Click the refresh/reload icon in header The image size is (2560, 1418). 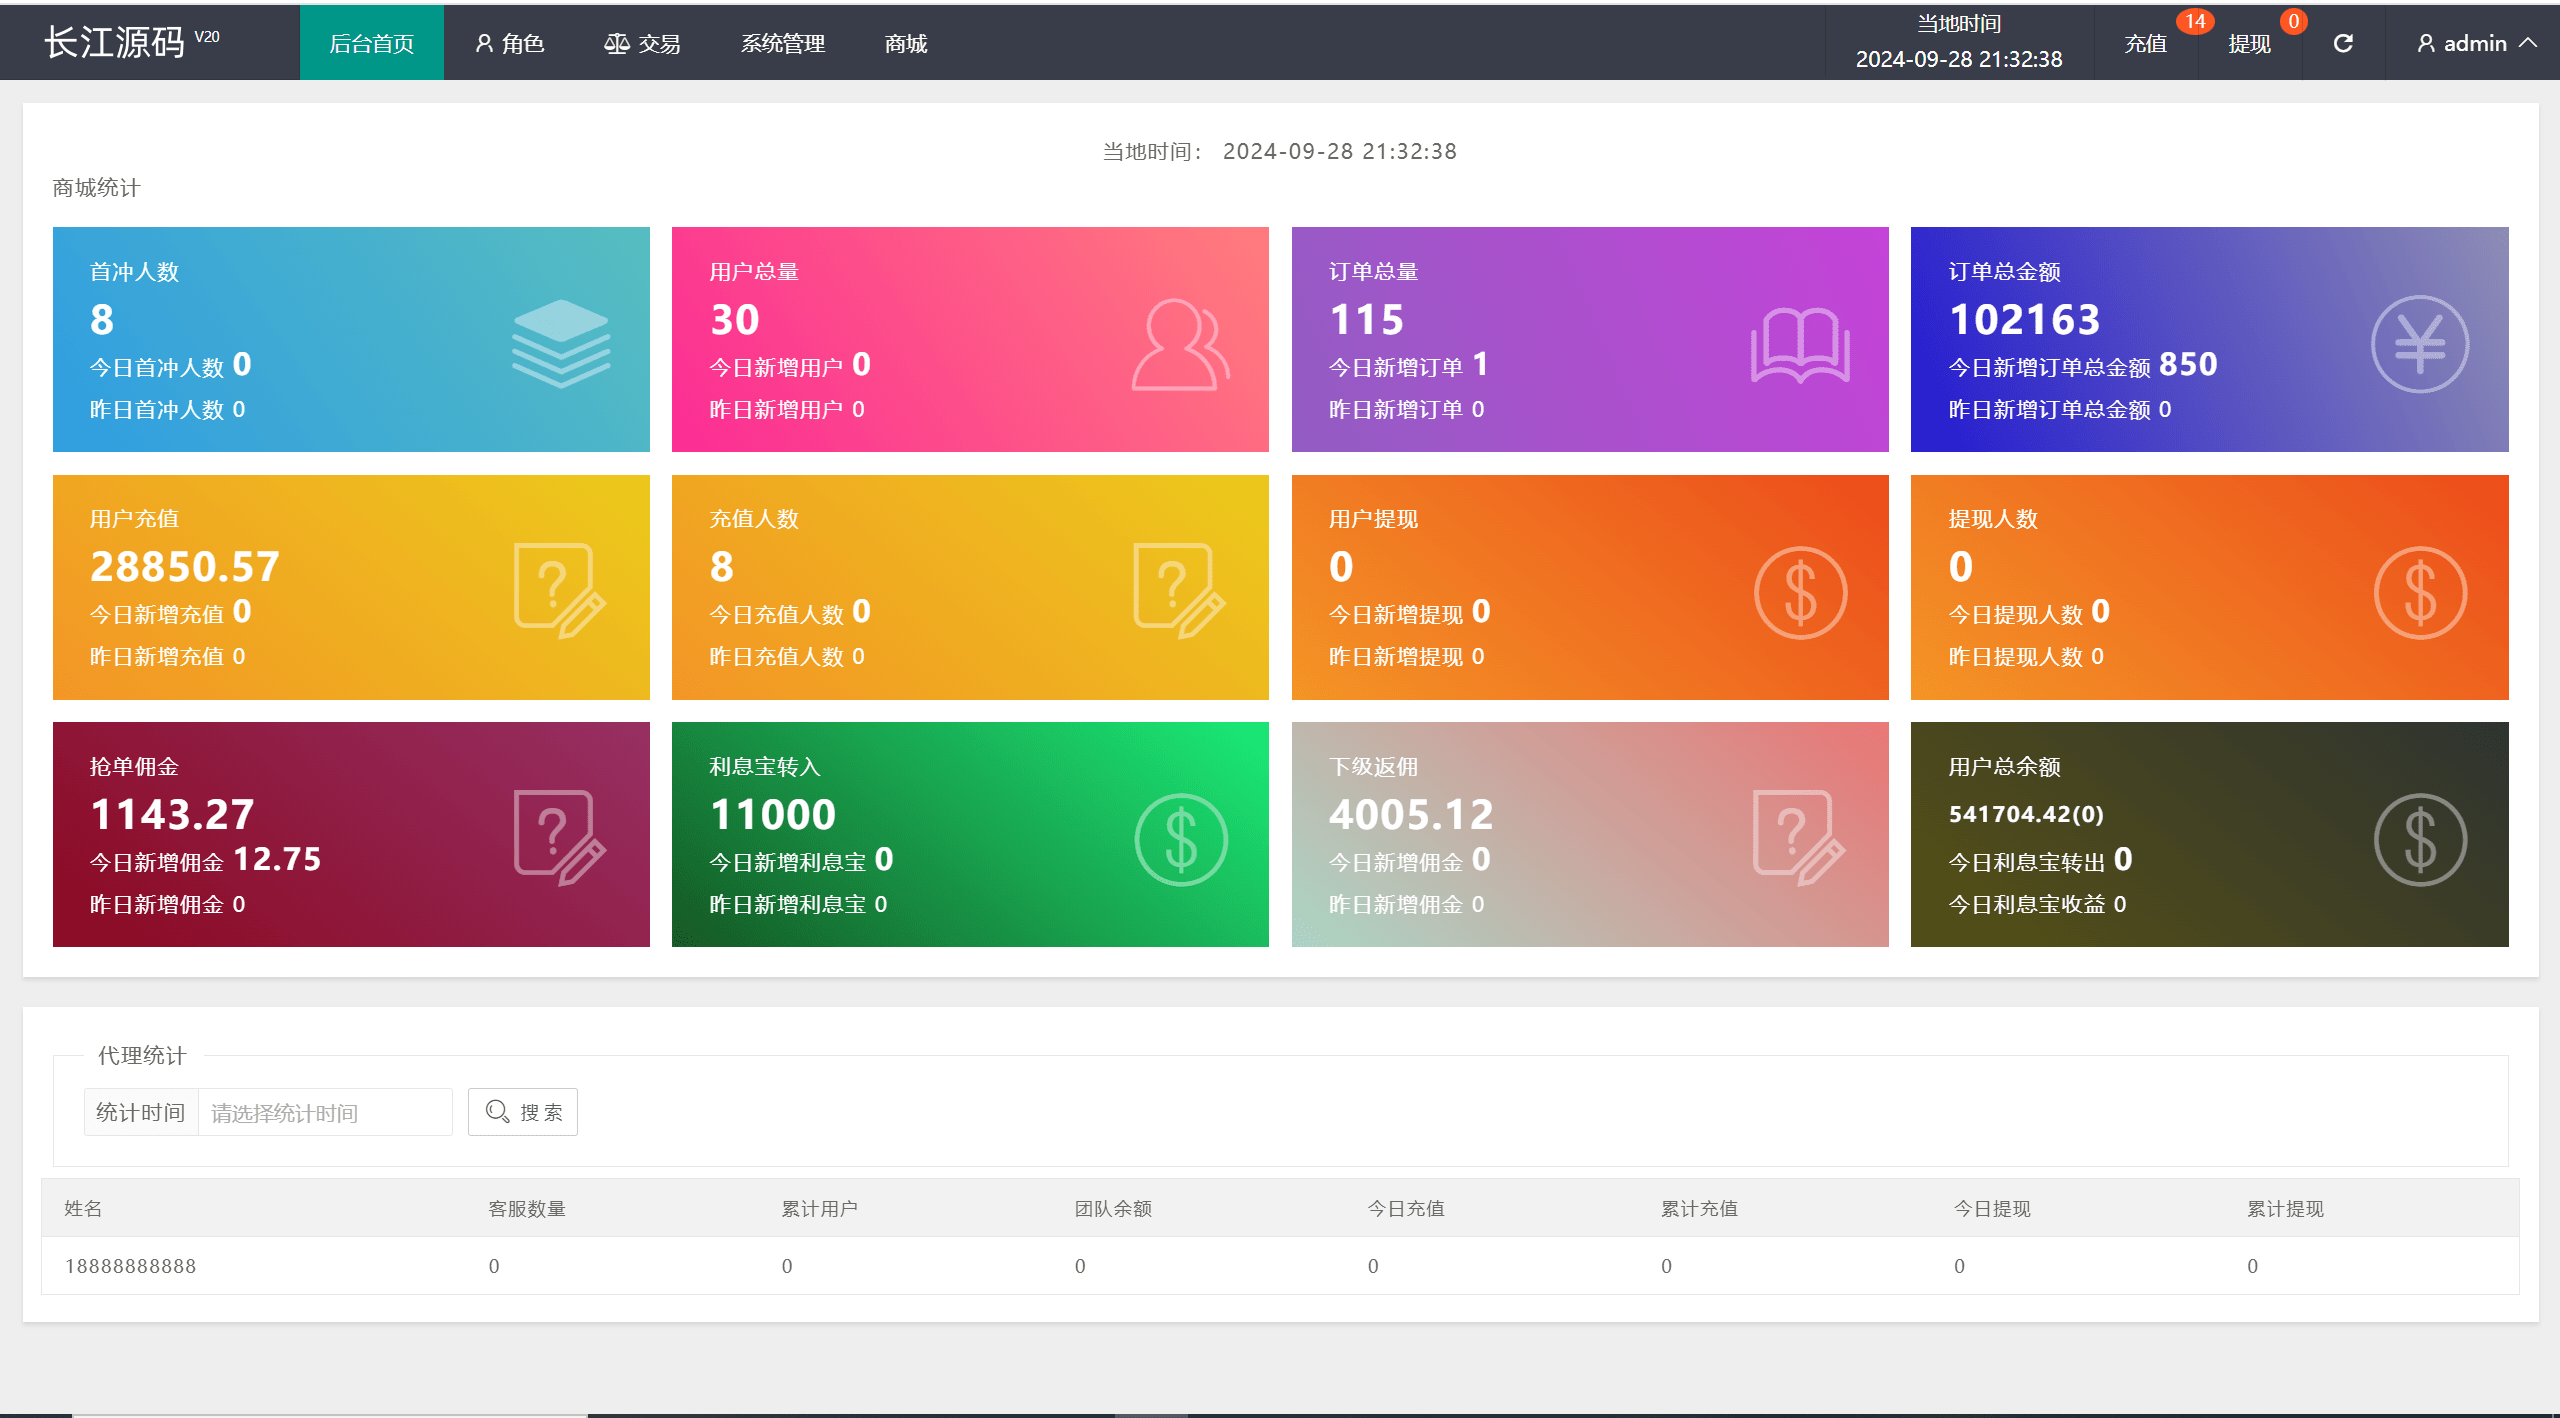coord(2336,42)
